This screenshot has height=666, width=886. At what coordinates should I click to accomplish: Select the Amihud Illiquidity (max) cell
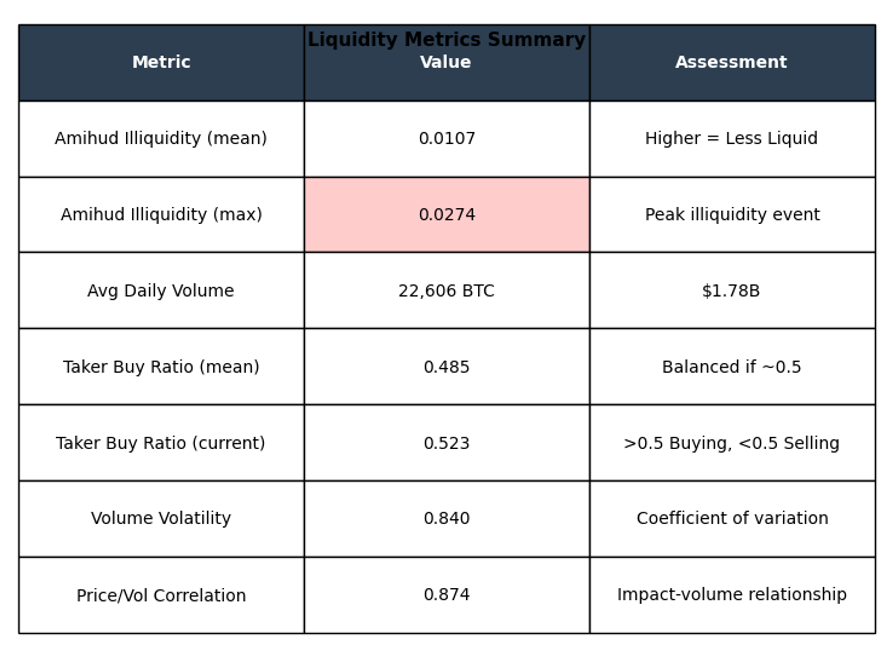(x=161, y=215)
